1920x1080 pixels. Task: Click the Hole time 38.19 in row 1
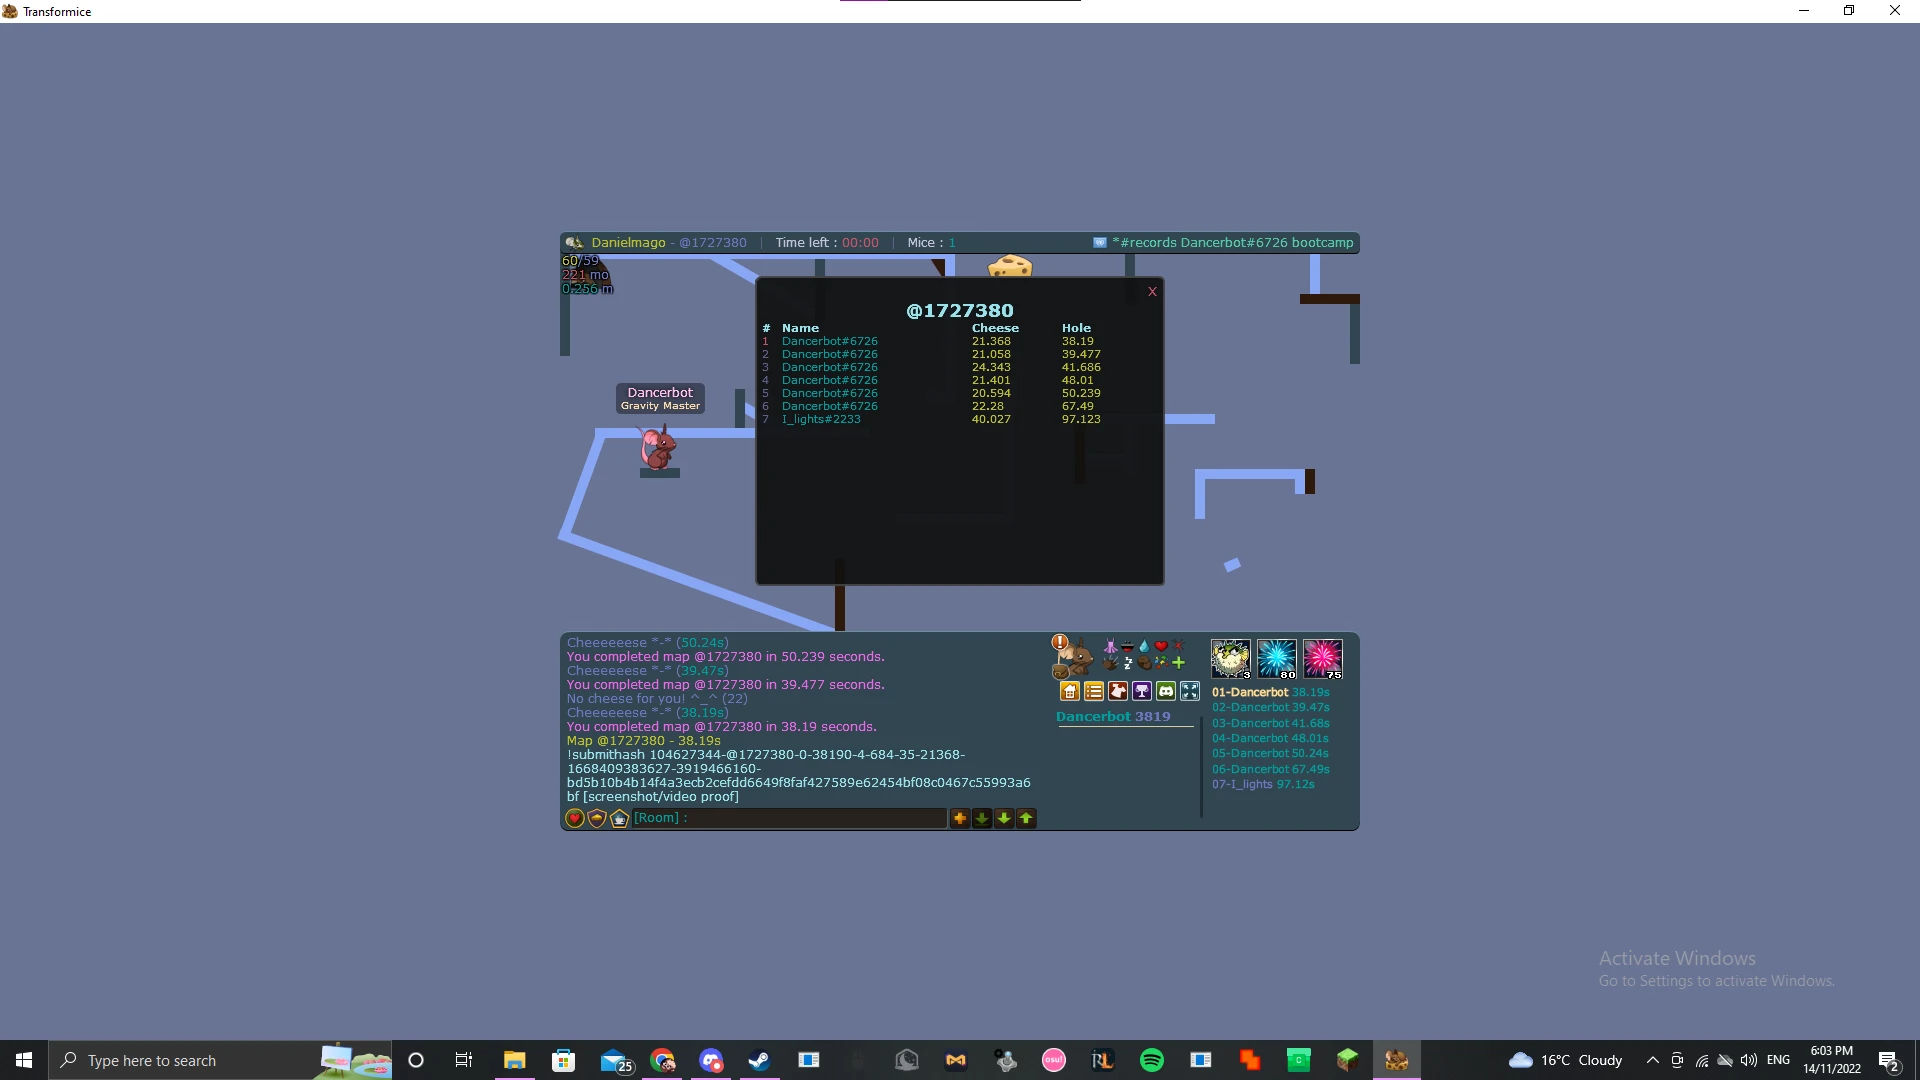point(1078,341)
